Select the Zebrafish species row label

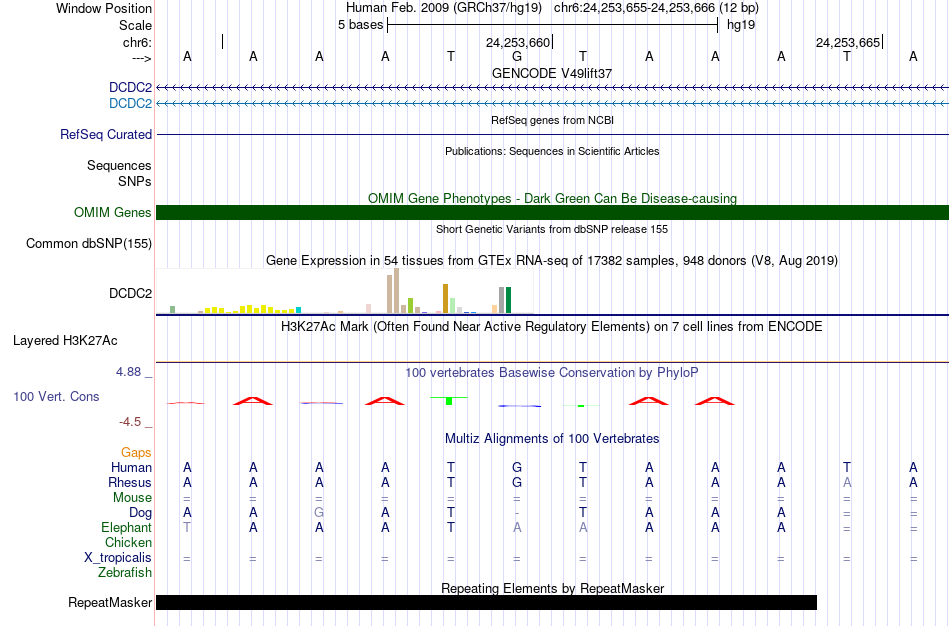click(125, 573)
